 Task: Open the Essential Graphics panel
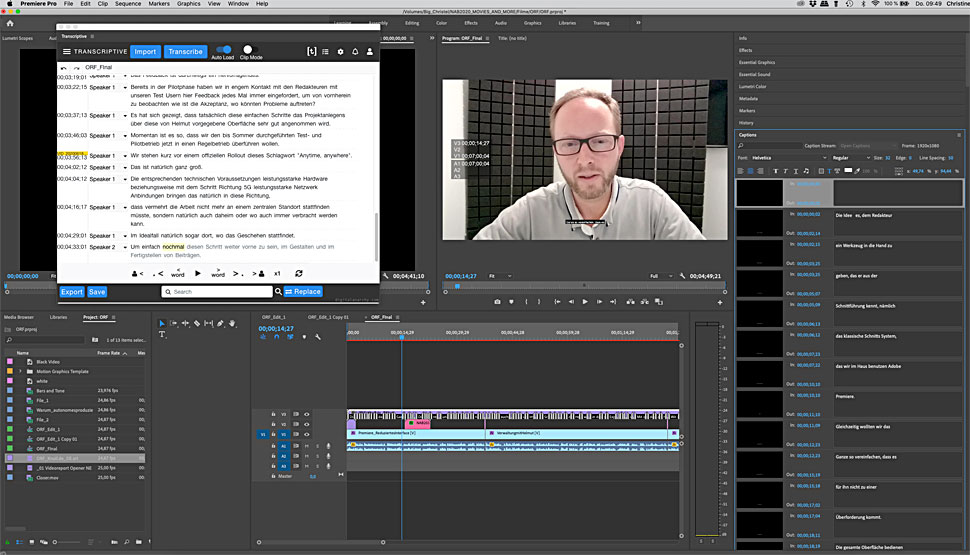pos(757,62)
